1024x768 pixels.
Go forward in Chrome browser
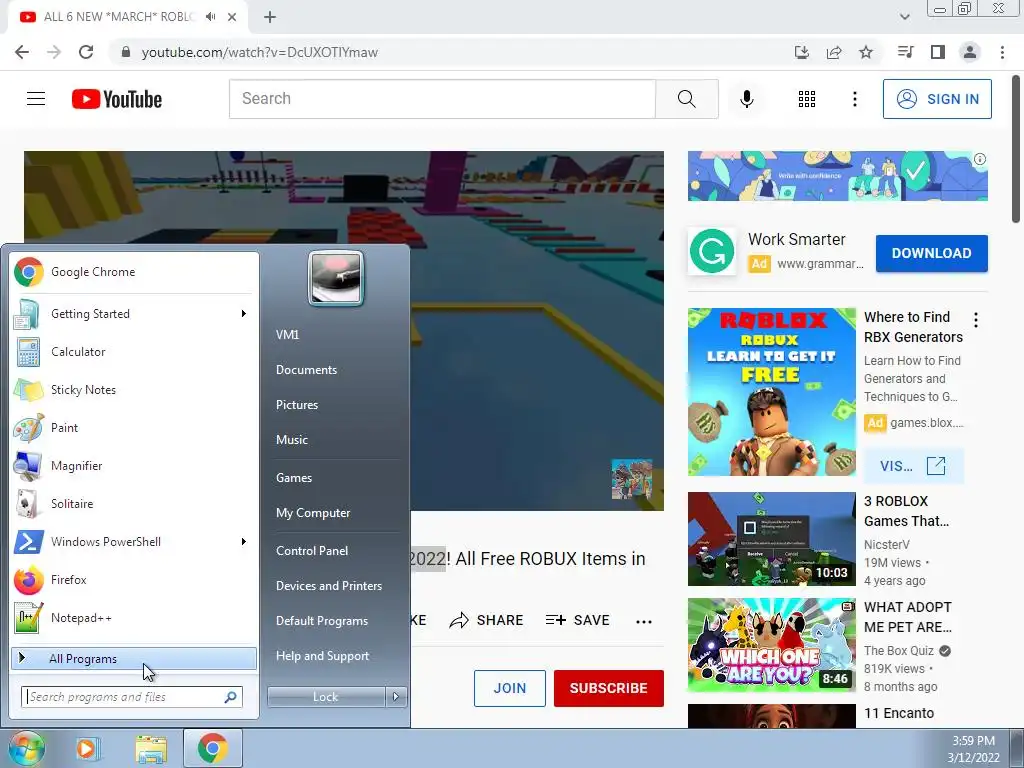coord(54,52)
